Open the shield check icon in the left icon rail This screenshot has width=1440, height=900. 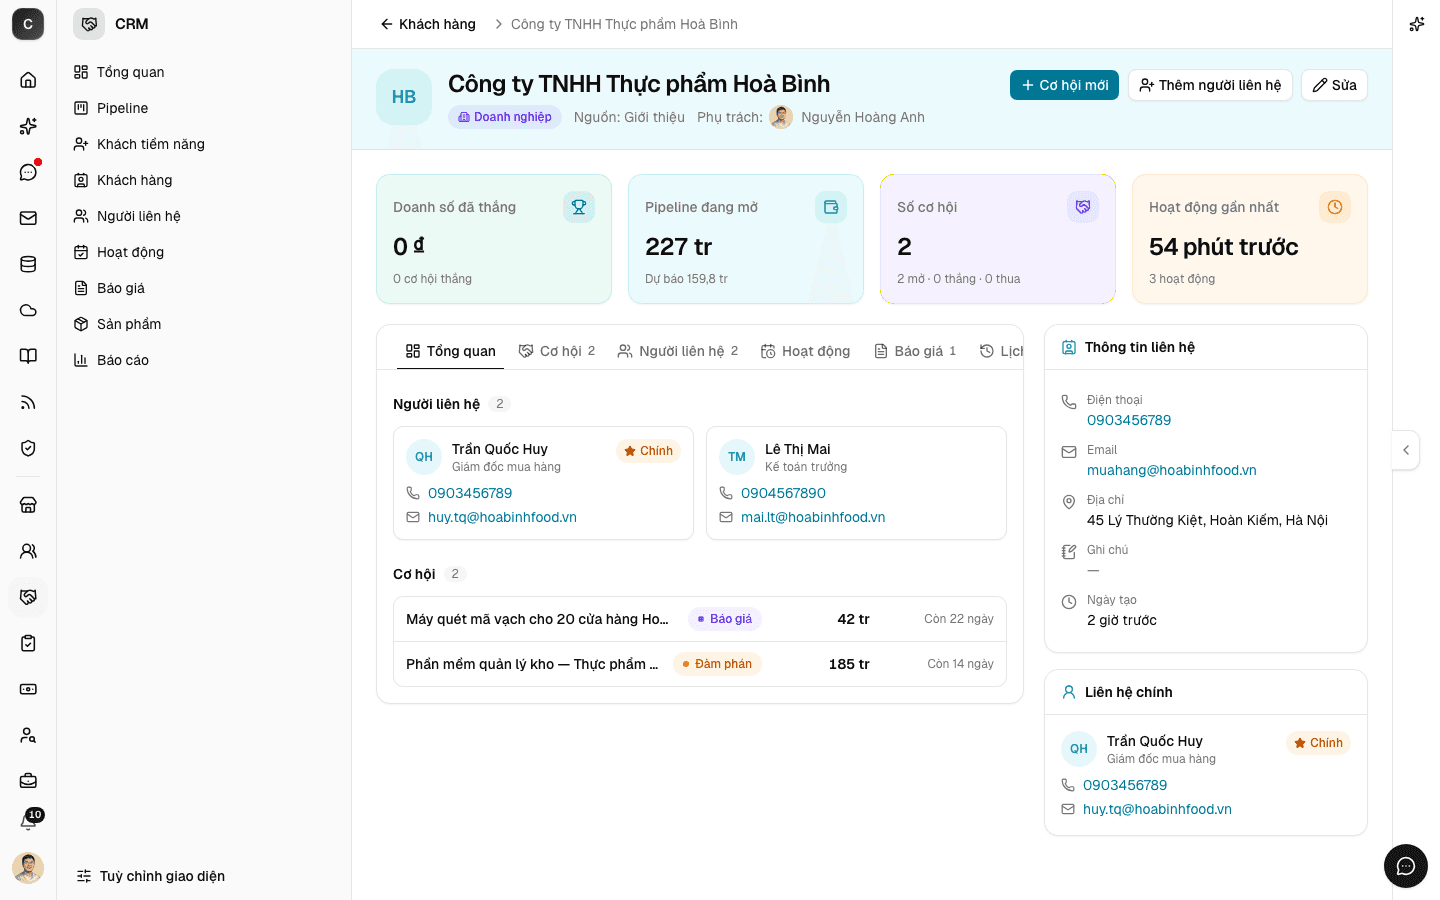28,448
